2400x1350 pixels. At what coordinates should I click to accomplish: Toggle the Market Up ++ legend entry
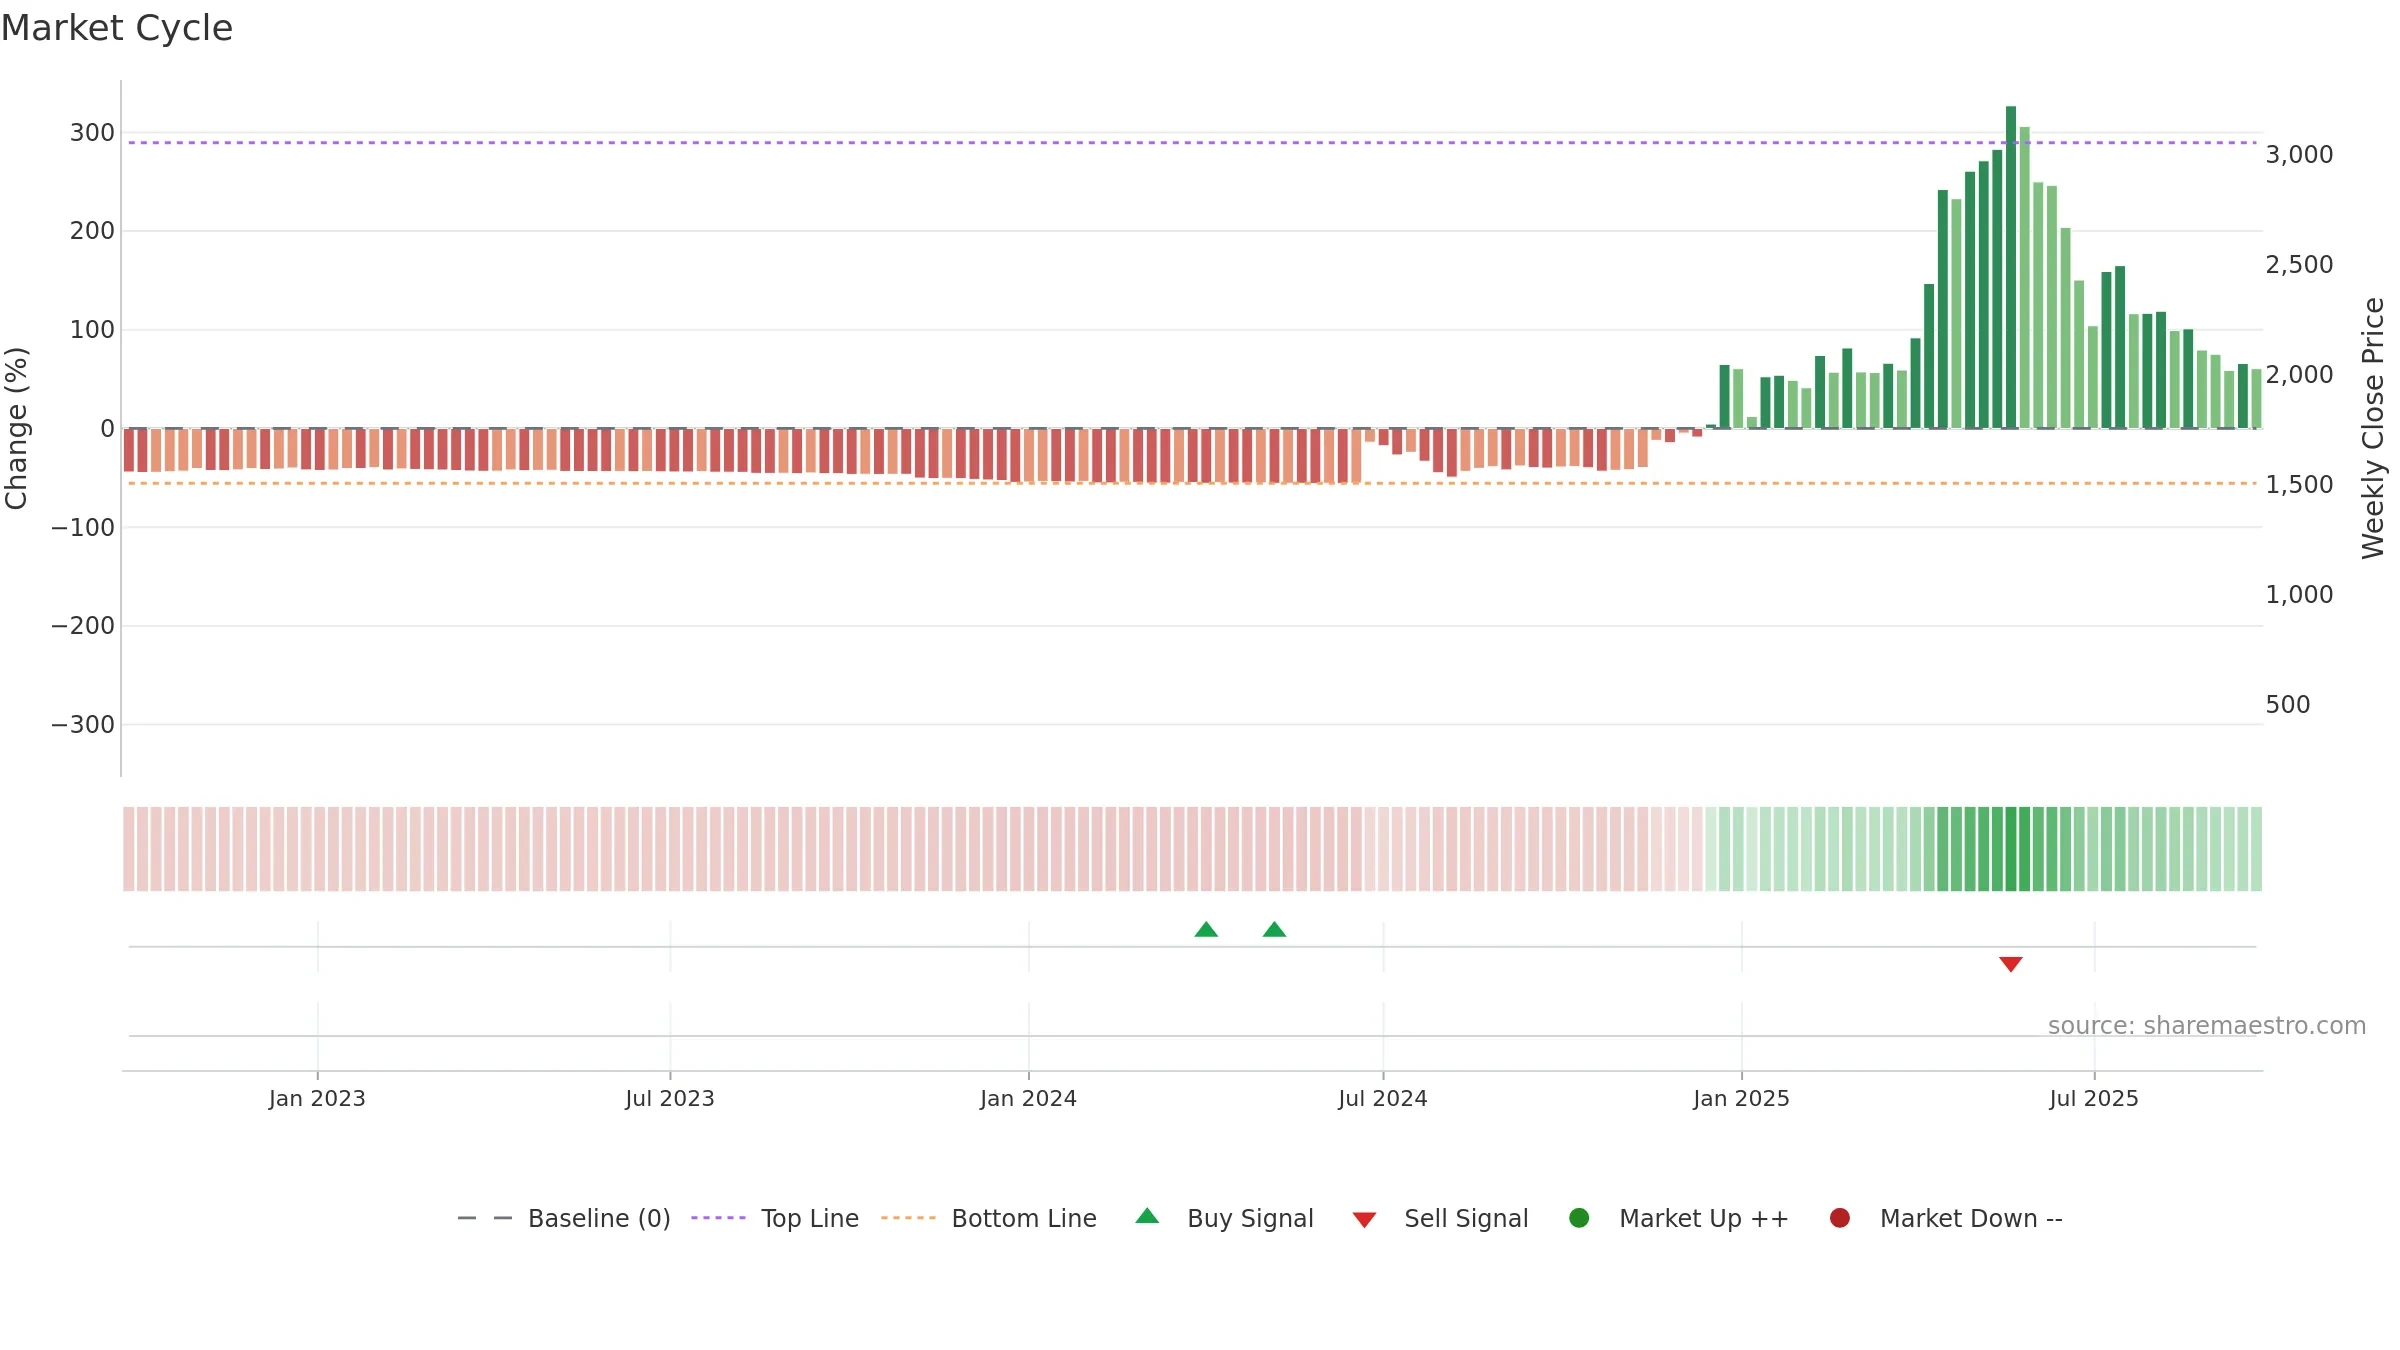tap(1679, 1218)
